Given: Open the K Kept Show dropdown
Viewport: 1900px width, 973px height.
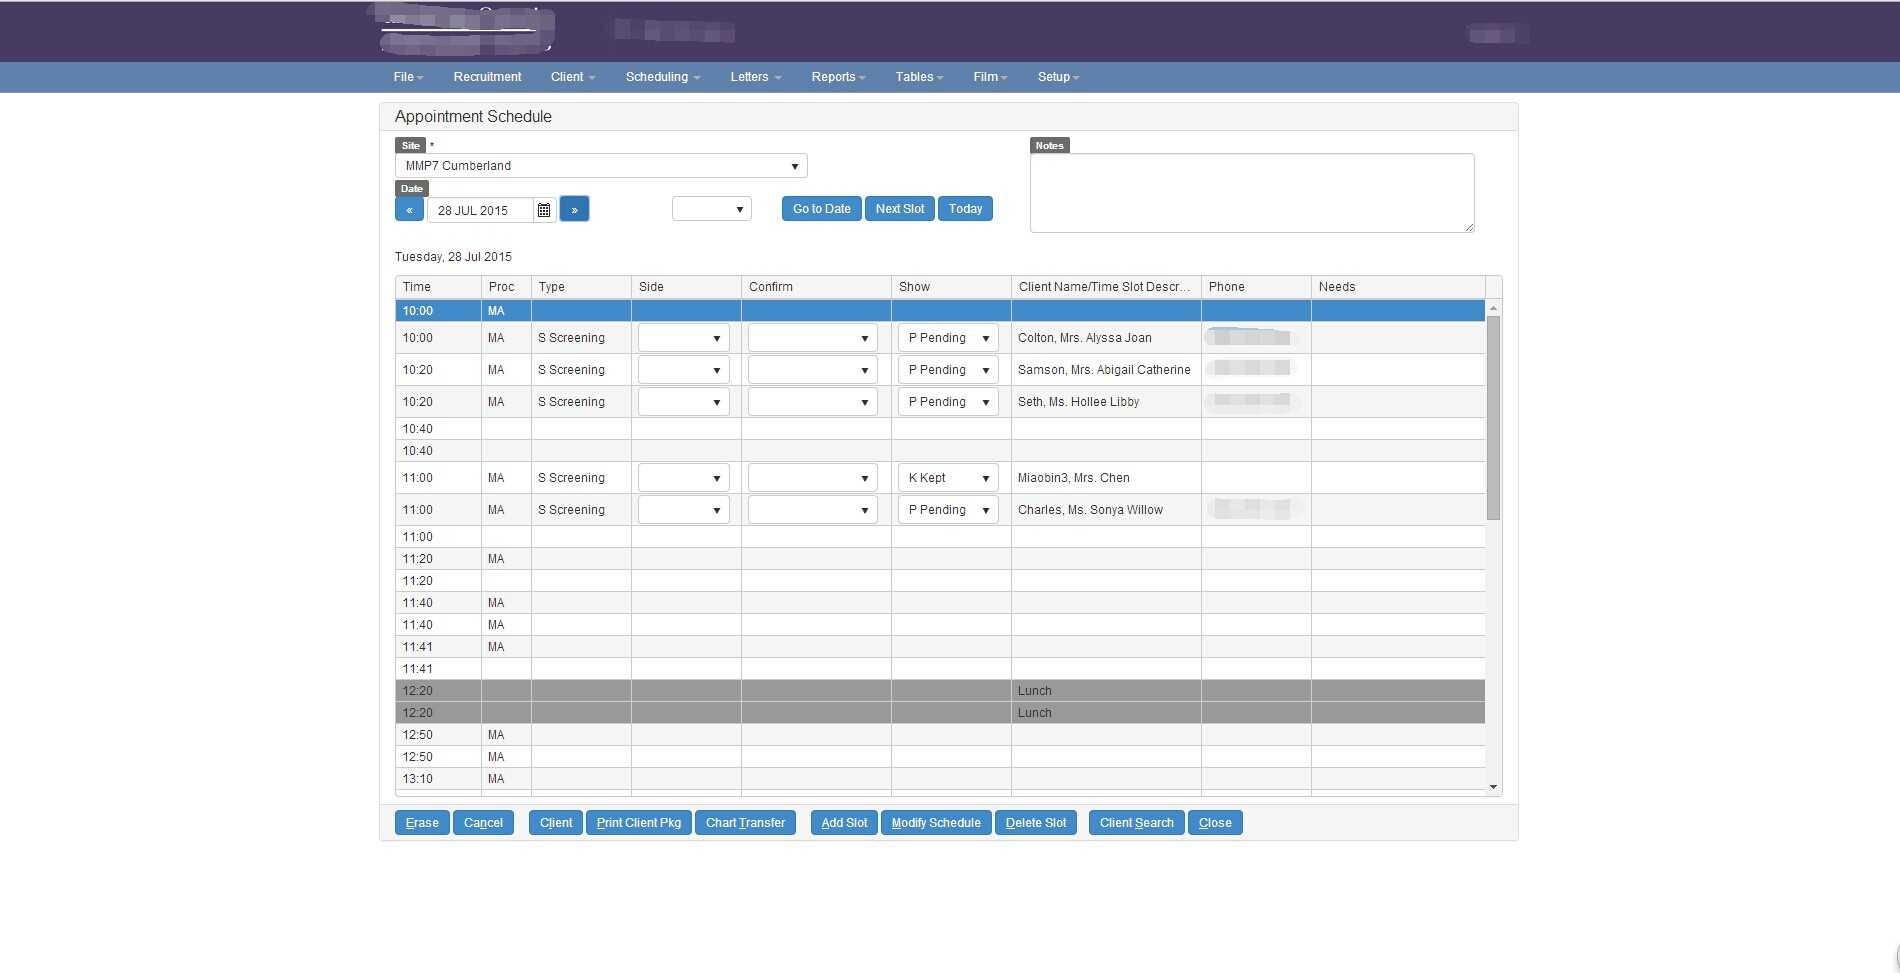Looking at the screenshot, I should click(948, 478).
